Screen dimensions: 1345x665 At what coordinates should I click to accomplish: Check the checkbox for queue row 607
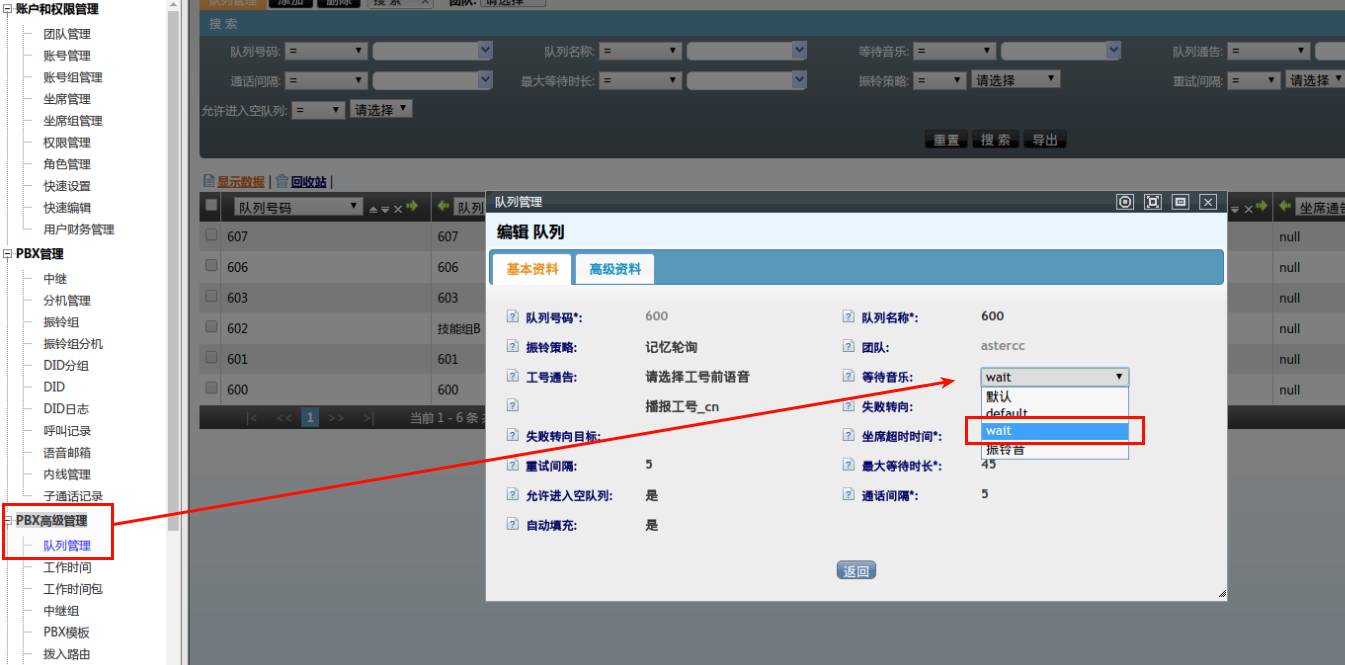coord(211,235)
